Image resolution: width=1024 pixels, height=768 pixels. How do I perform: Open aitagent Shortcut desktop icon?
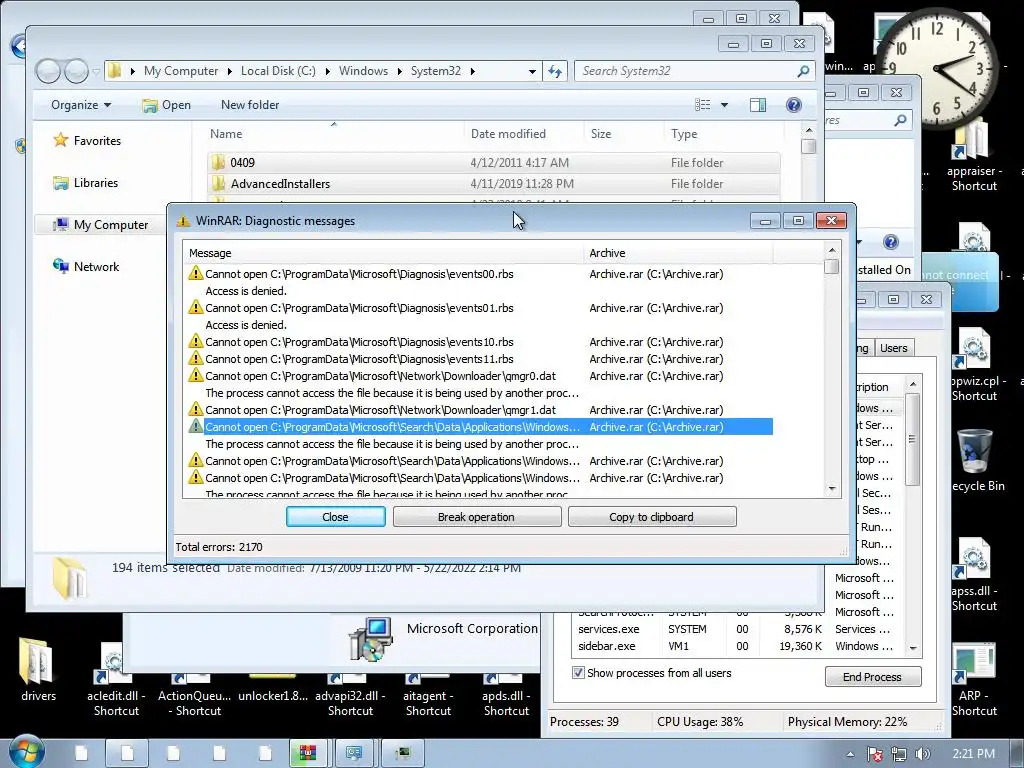(x=428, y=695)
